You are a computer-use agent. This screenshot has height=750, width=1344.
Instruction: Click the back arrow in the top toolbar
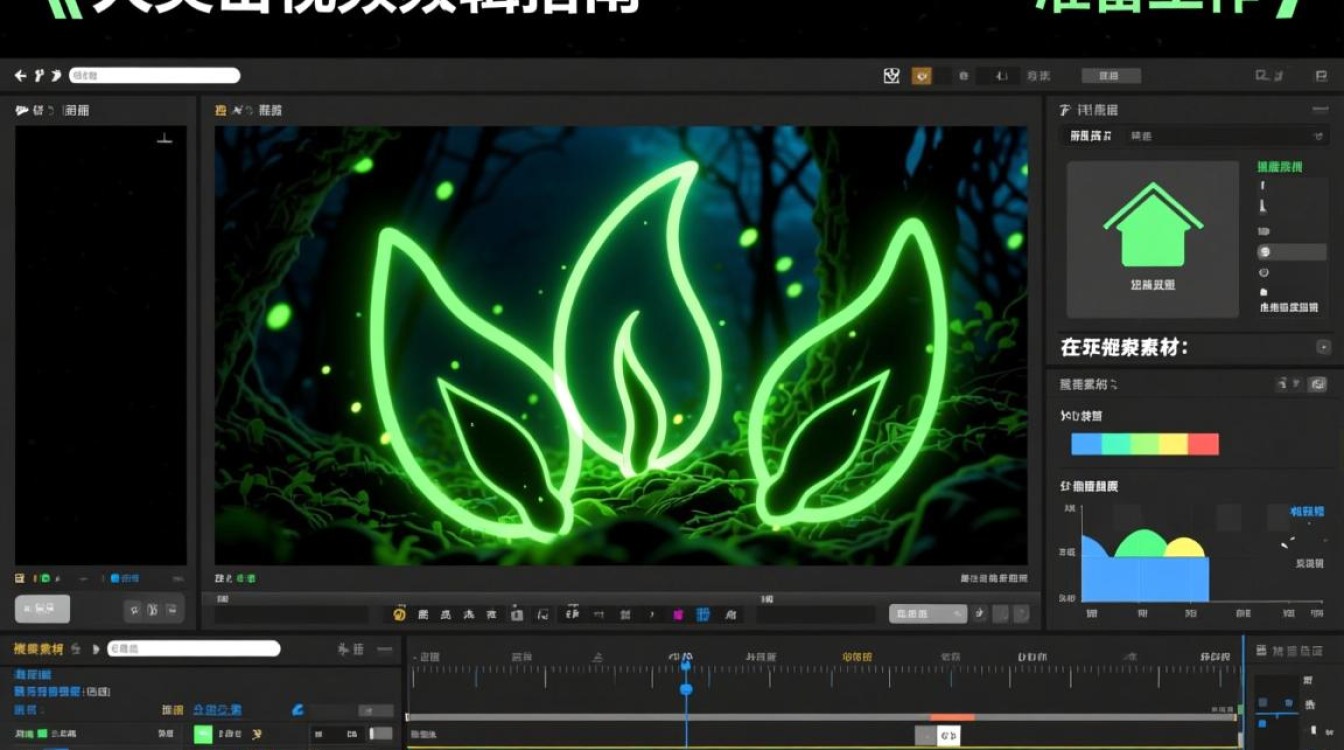[20, 75]
